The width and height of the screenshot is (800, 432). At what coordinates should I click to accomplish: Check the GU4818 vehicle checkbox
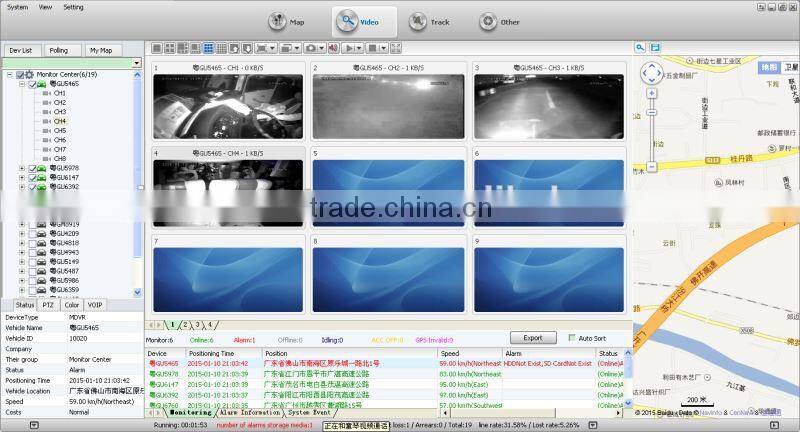tap(32, 243)
